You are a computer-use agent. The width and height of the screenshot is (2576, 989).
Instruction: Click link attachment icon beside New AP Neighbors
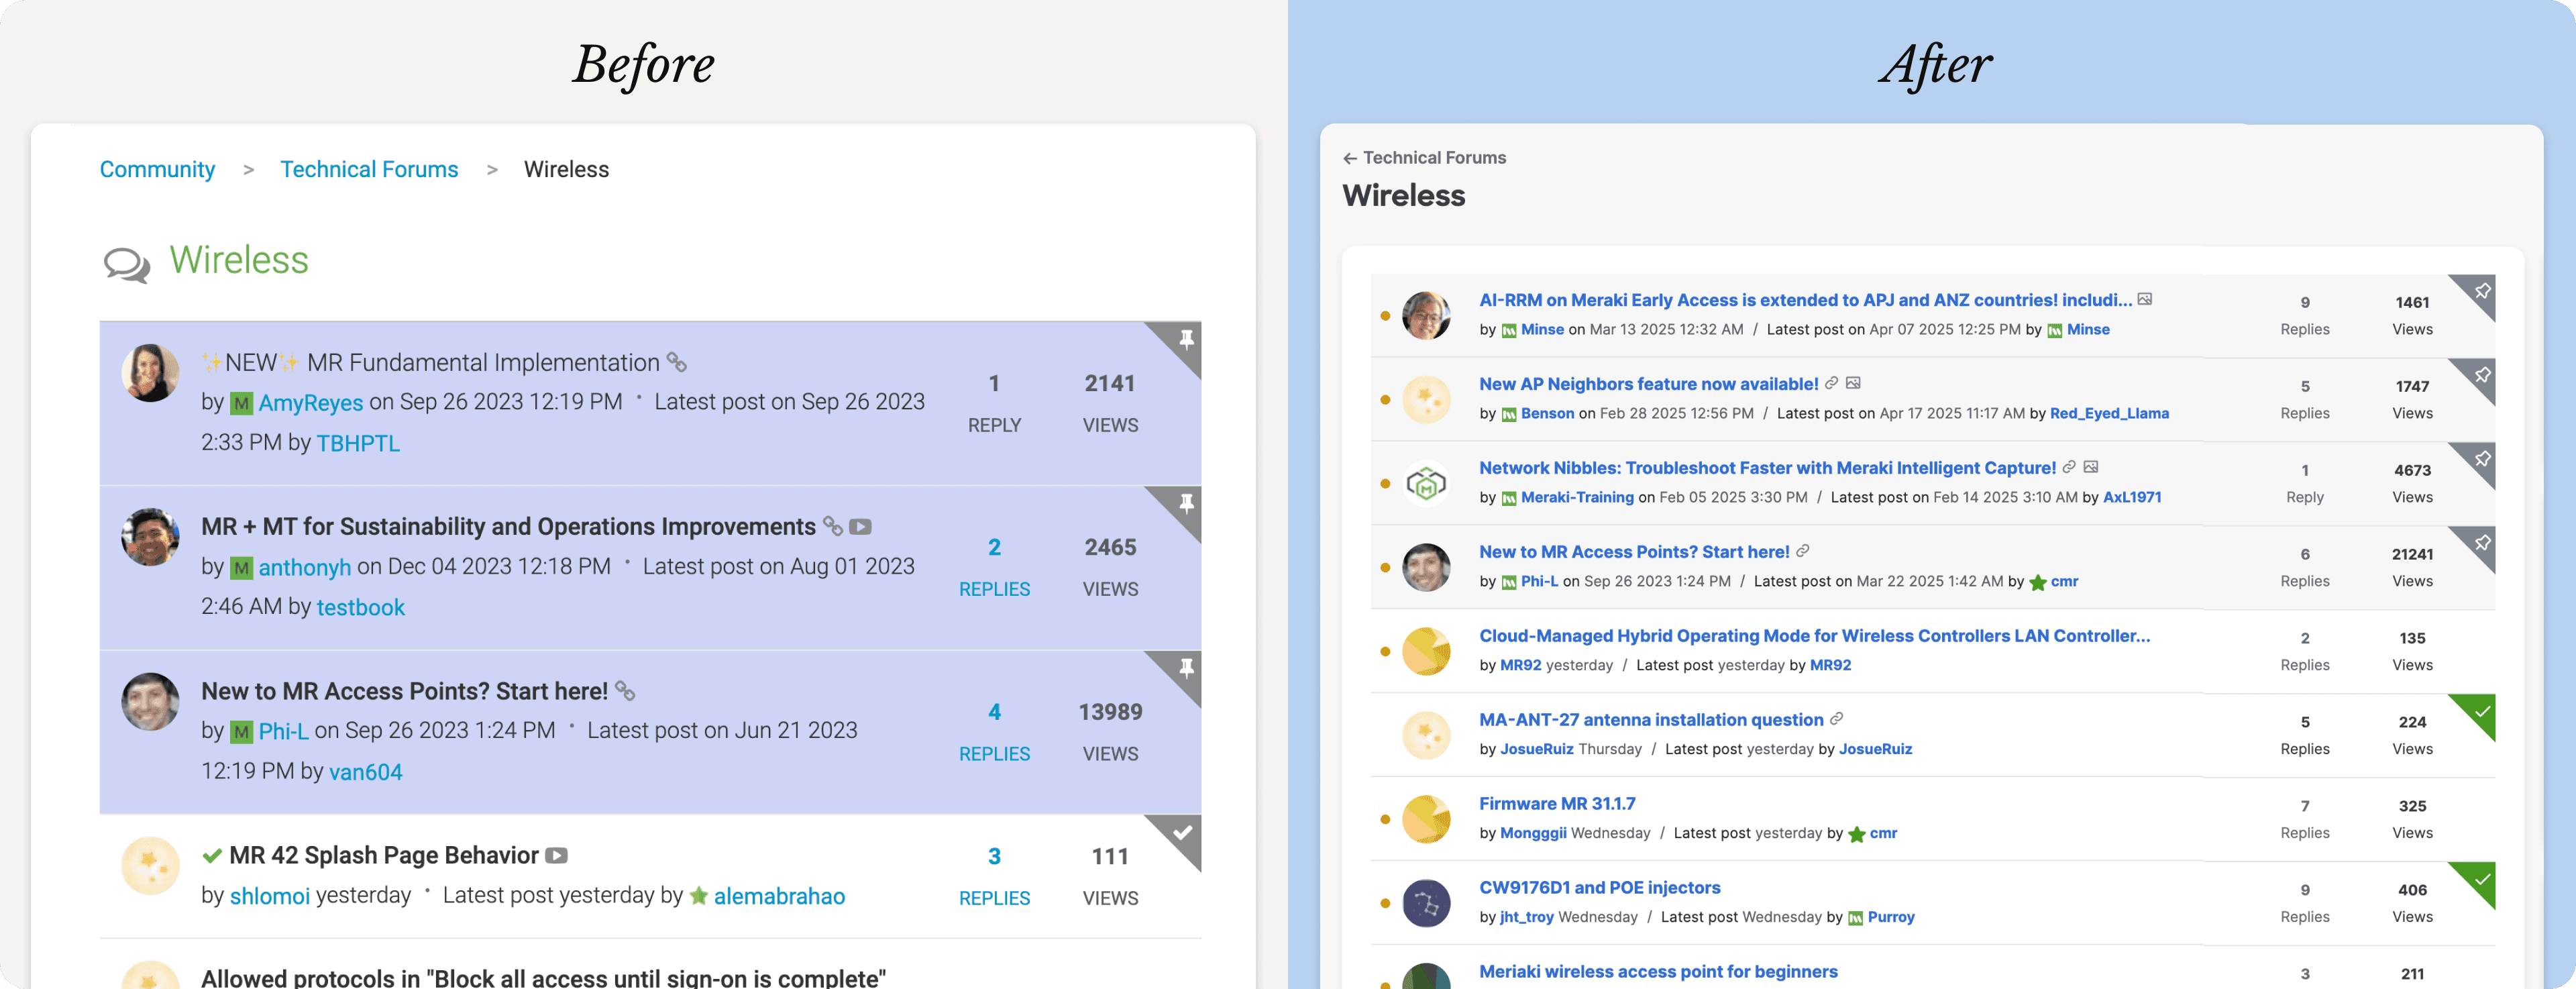[x=1831, y=383]
